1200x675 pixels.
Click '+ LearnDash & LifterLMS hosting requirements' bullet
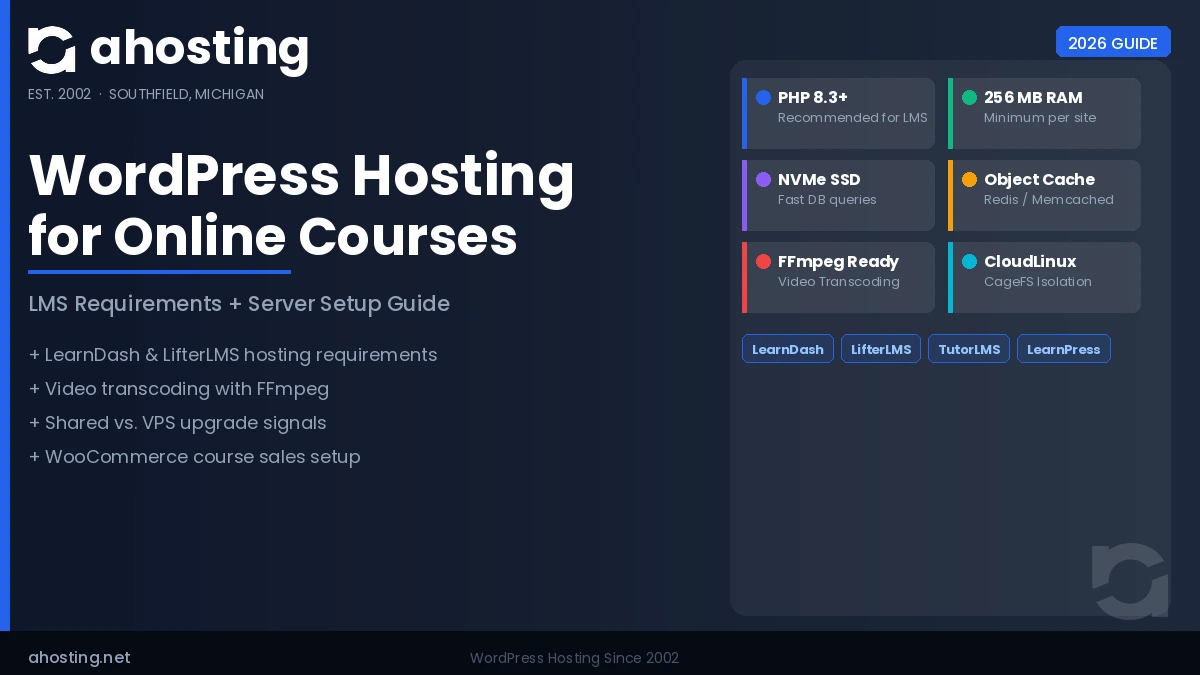coord(233,355)
